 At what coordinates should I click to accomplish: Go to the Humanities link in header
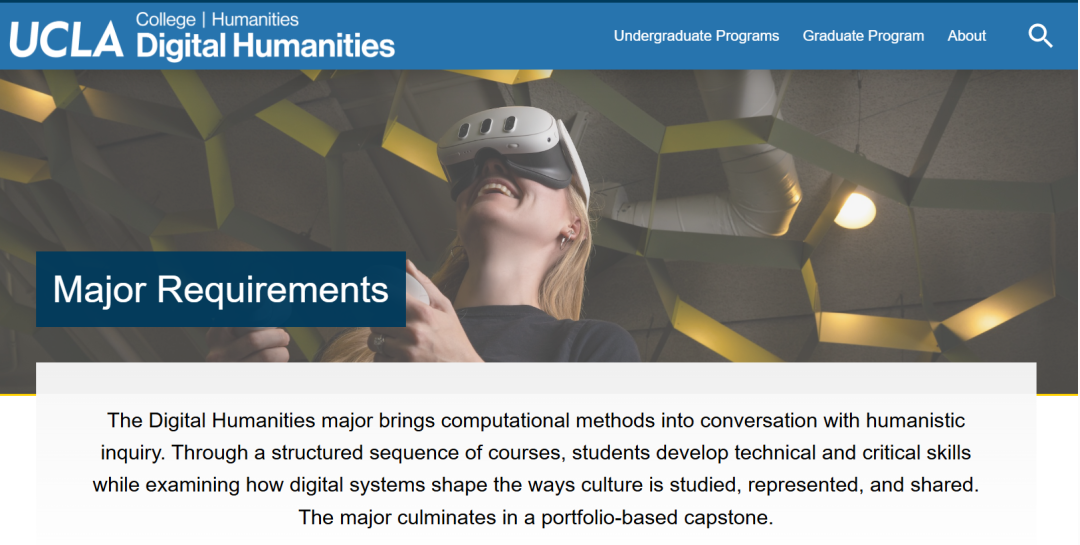[x=255, y=19]
